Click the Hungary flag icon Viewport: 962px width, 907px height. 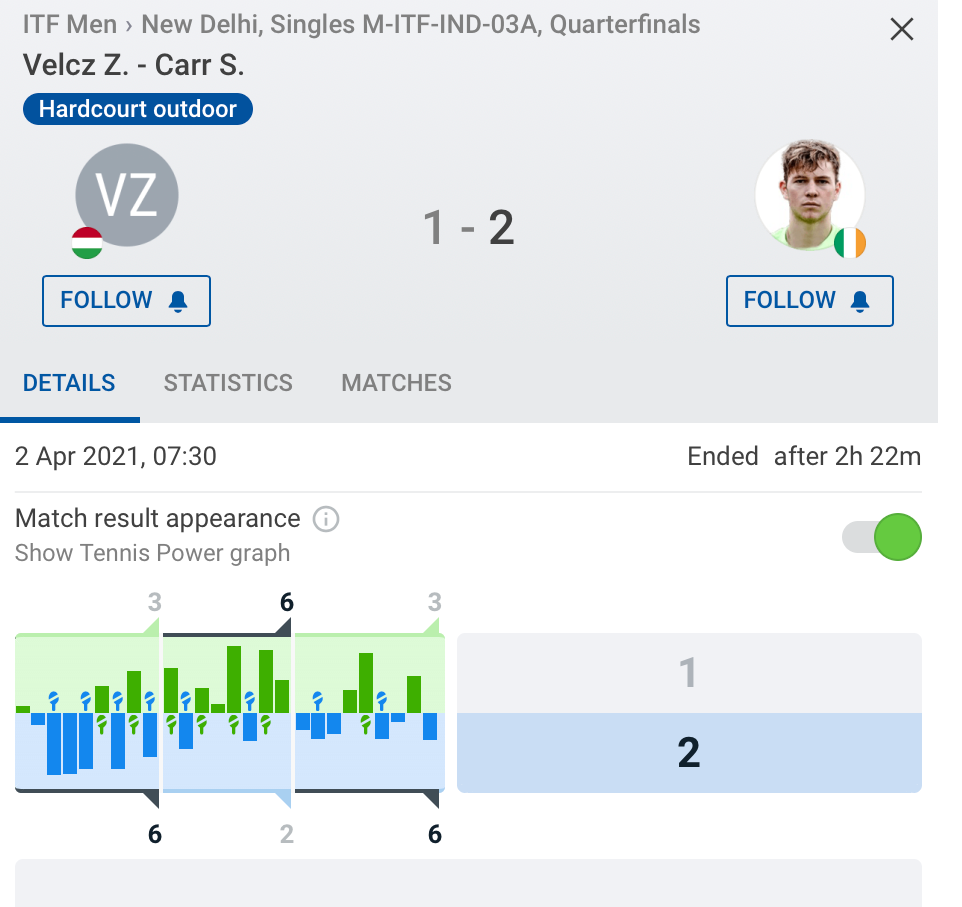(x=87, y=243)
